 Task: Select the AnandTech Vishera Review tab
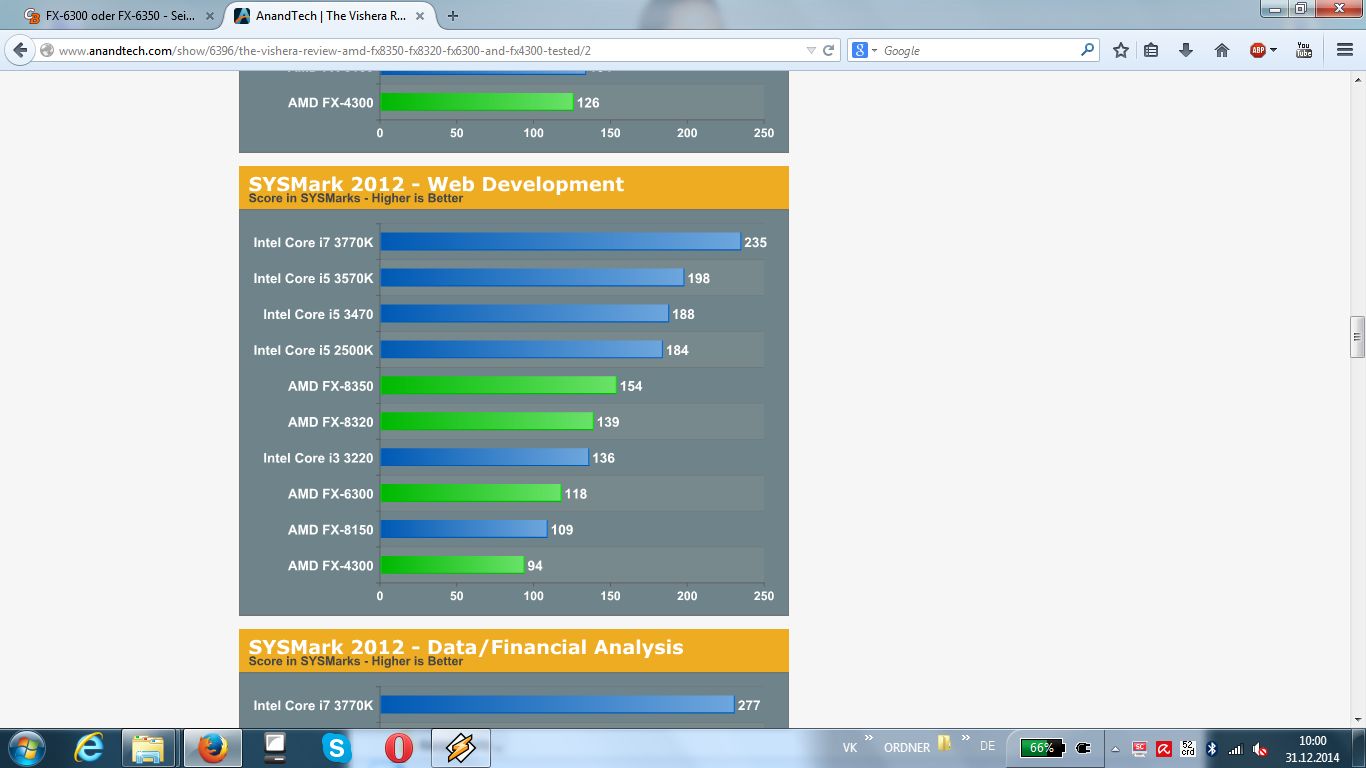330,16
